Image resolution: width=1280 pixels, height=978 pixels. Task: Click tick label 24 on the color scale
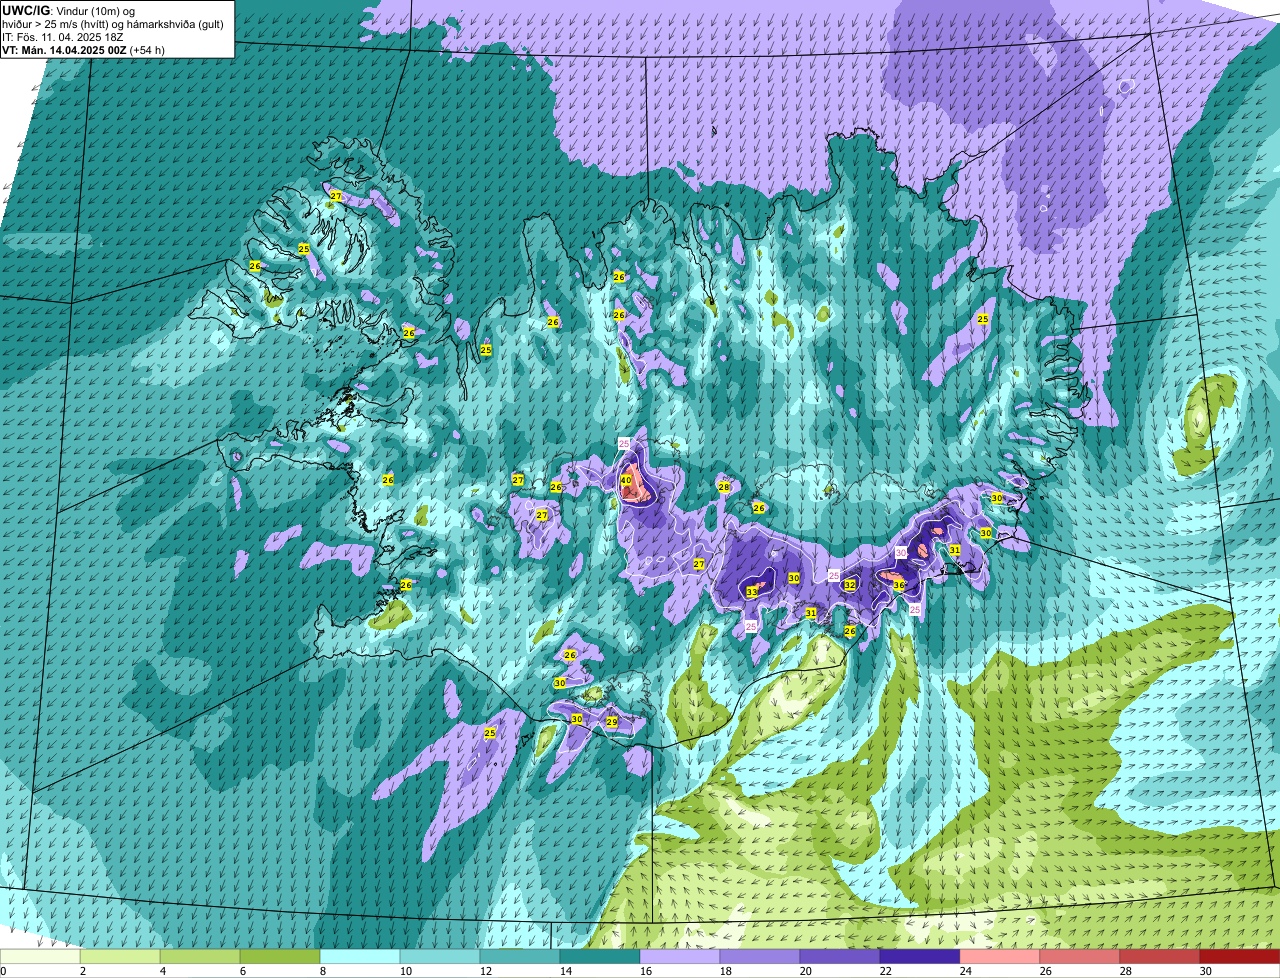pos(966,971)
